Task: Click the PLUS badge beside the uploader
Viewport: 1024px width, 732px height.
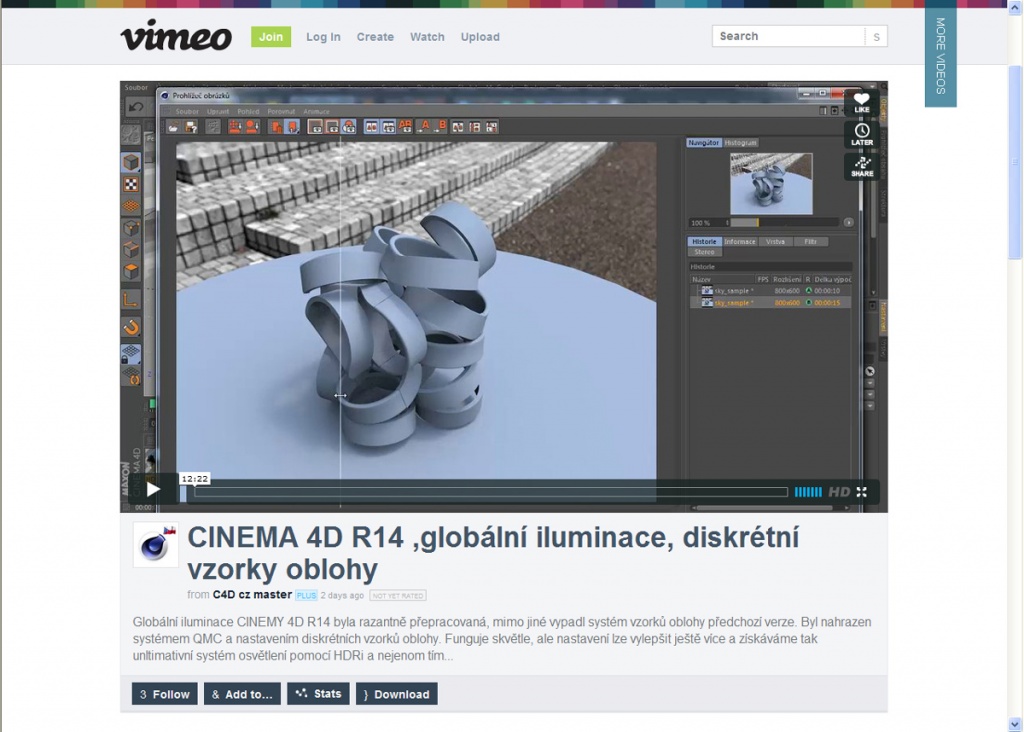Action: (x=306, y=596)
